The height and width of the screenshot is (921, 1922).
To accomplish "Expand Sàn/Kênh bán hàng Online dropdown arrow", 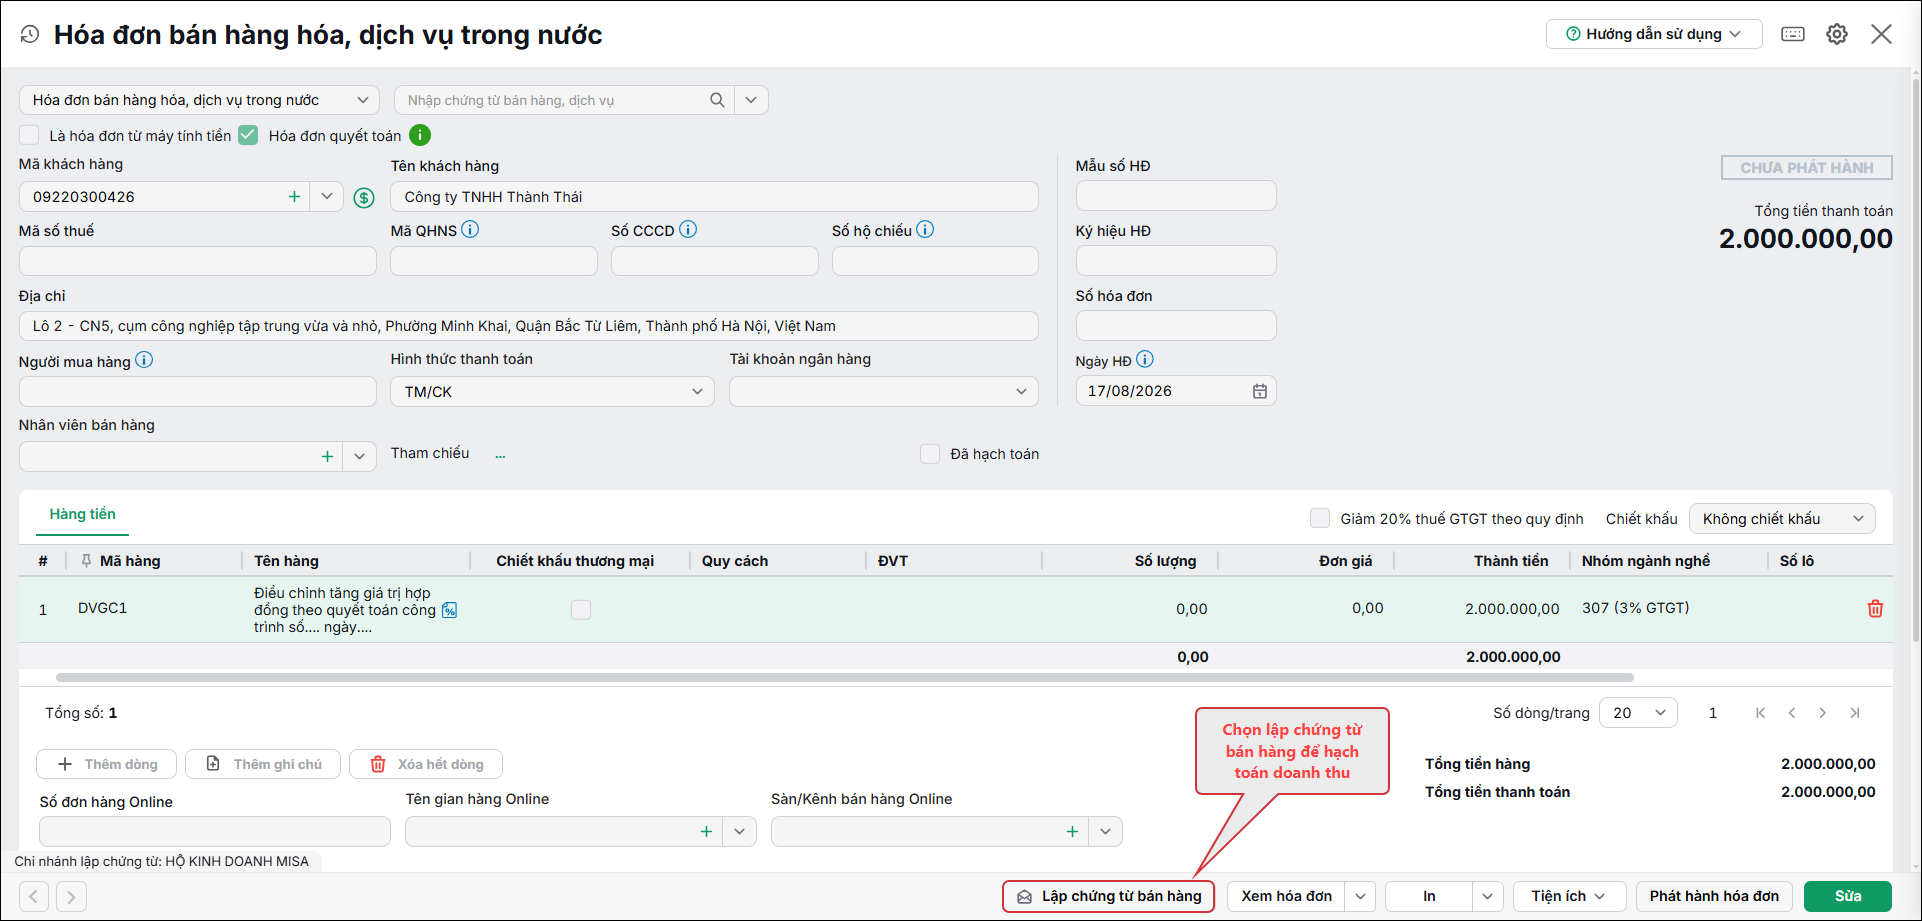I will coord(1106,831).
